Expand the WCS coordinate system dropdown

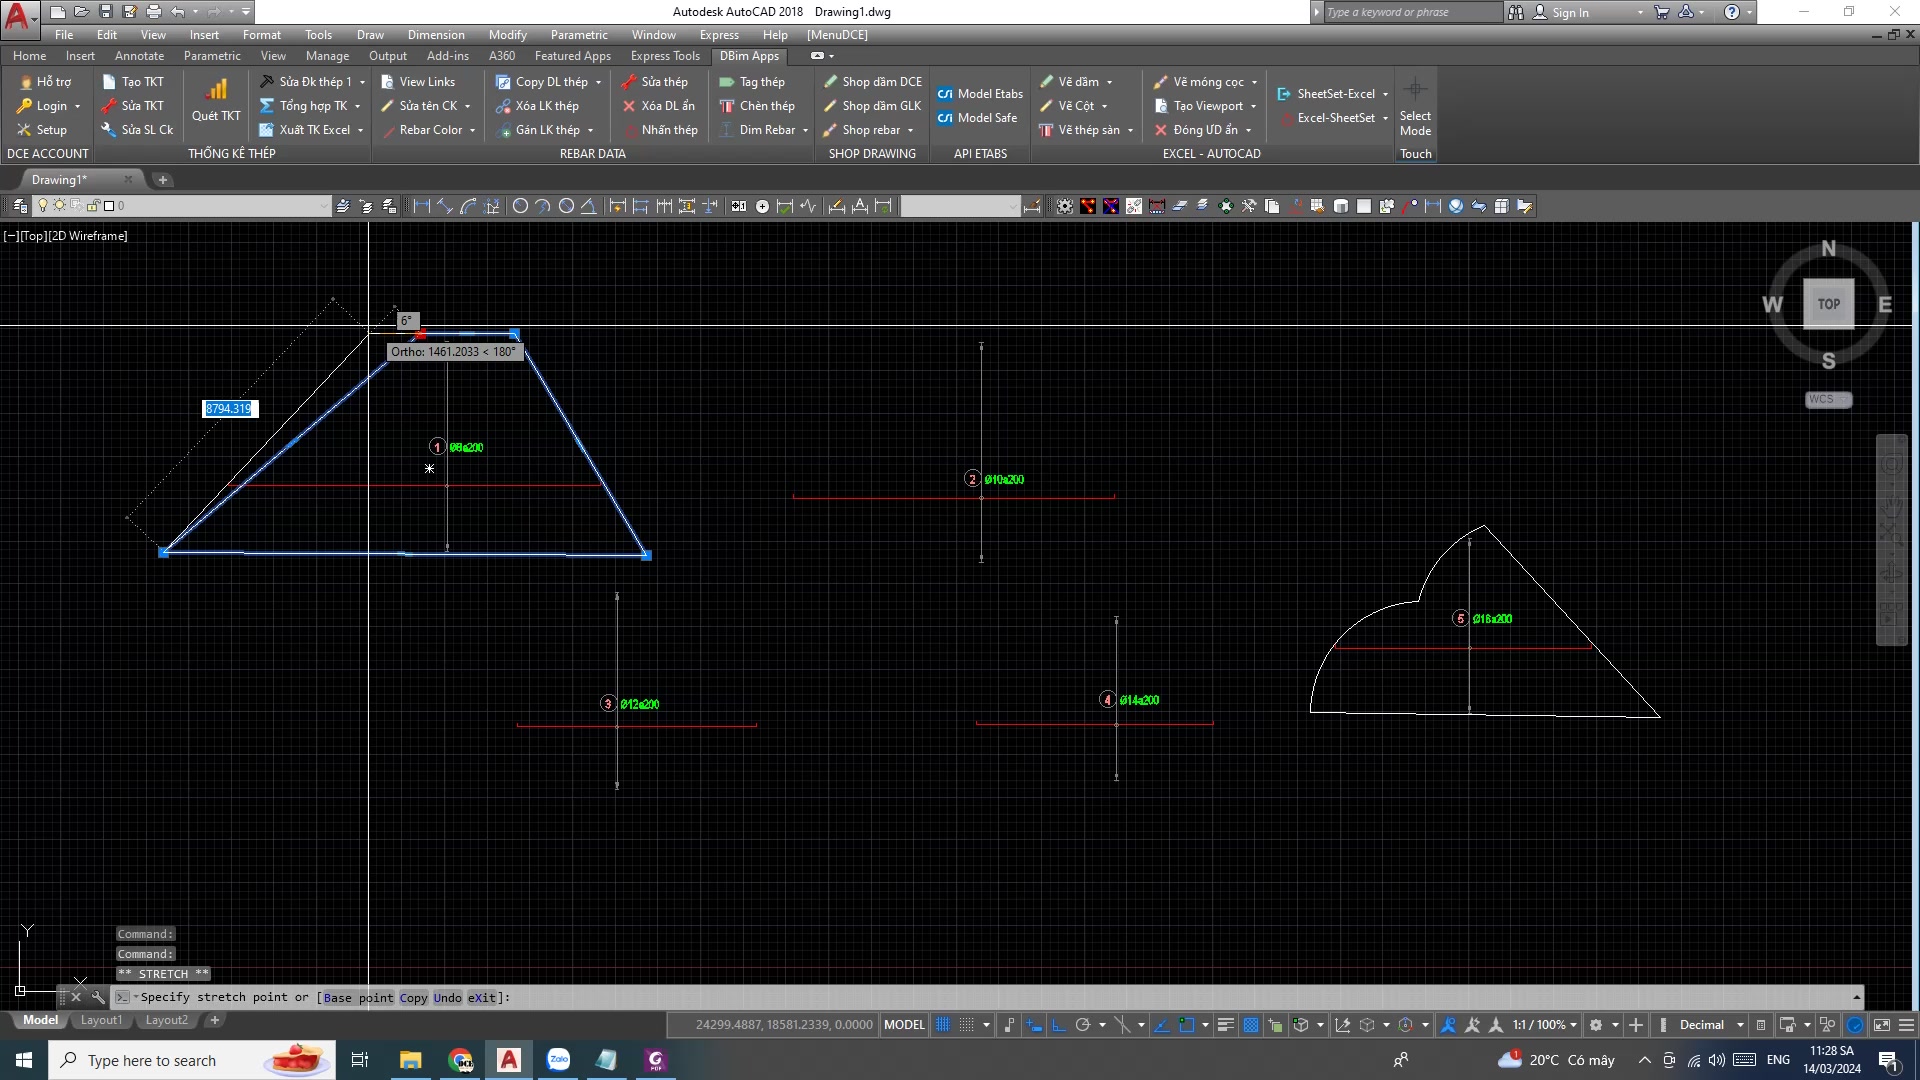tap(1828, 400)
